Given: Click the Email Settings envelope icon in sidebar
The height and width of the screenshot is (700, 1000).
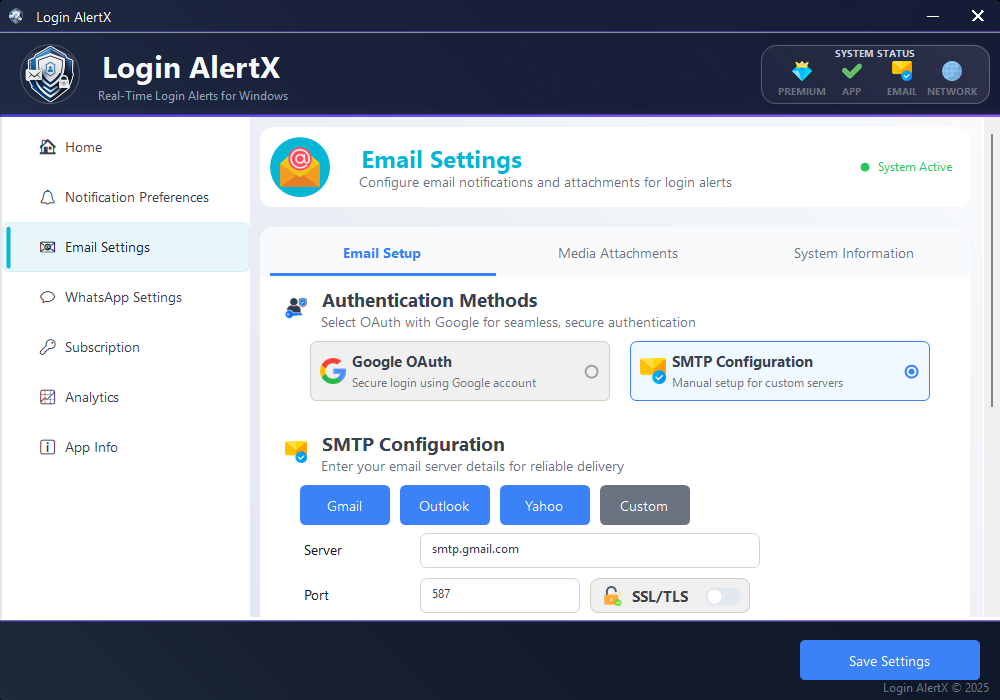Looking at the screenshot, I should [x=47, y=247].
